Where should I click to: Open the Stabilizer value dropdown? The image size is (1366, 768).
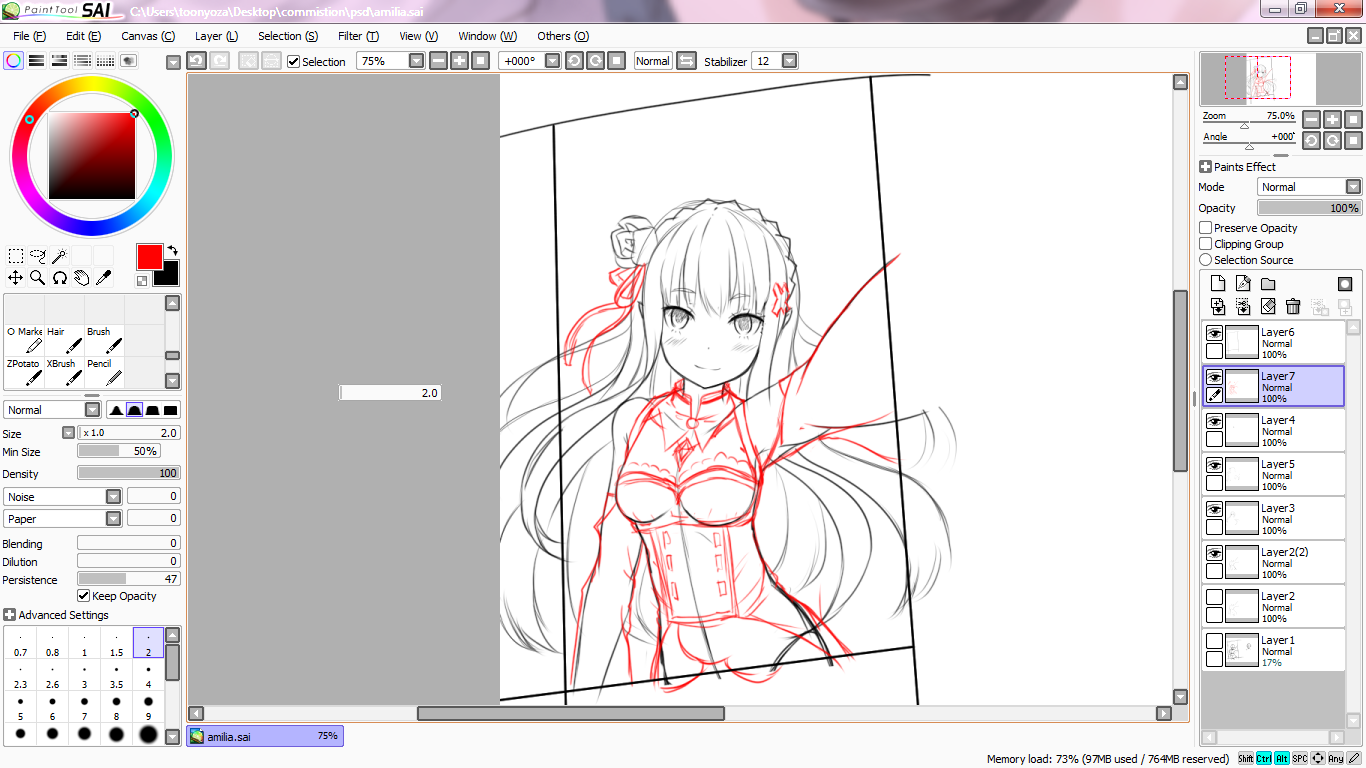(790, 61)
